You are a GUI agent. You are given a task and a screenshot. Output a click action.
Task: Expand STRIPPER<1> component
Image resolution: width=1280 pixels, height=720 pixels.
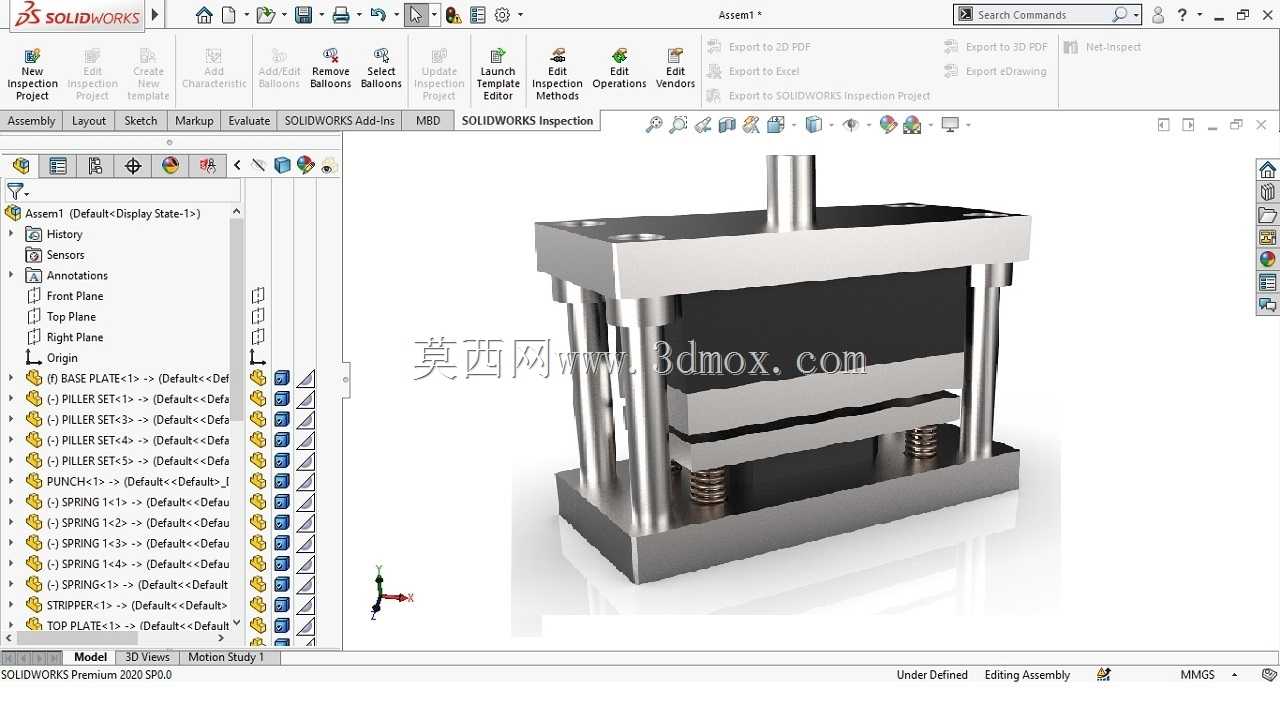coord(11,605)
